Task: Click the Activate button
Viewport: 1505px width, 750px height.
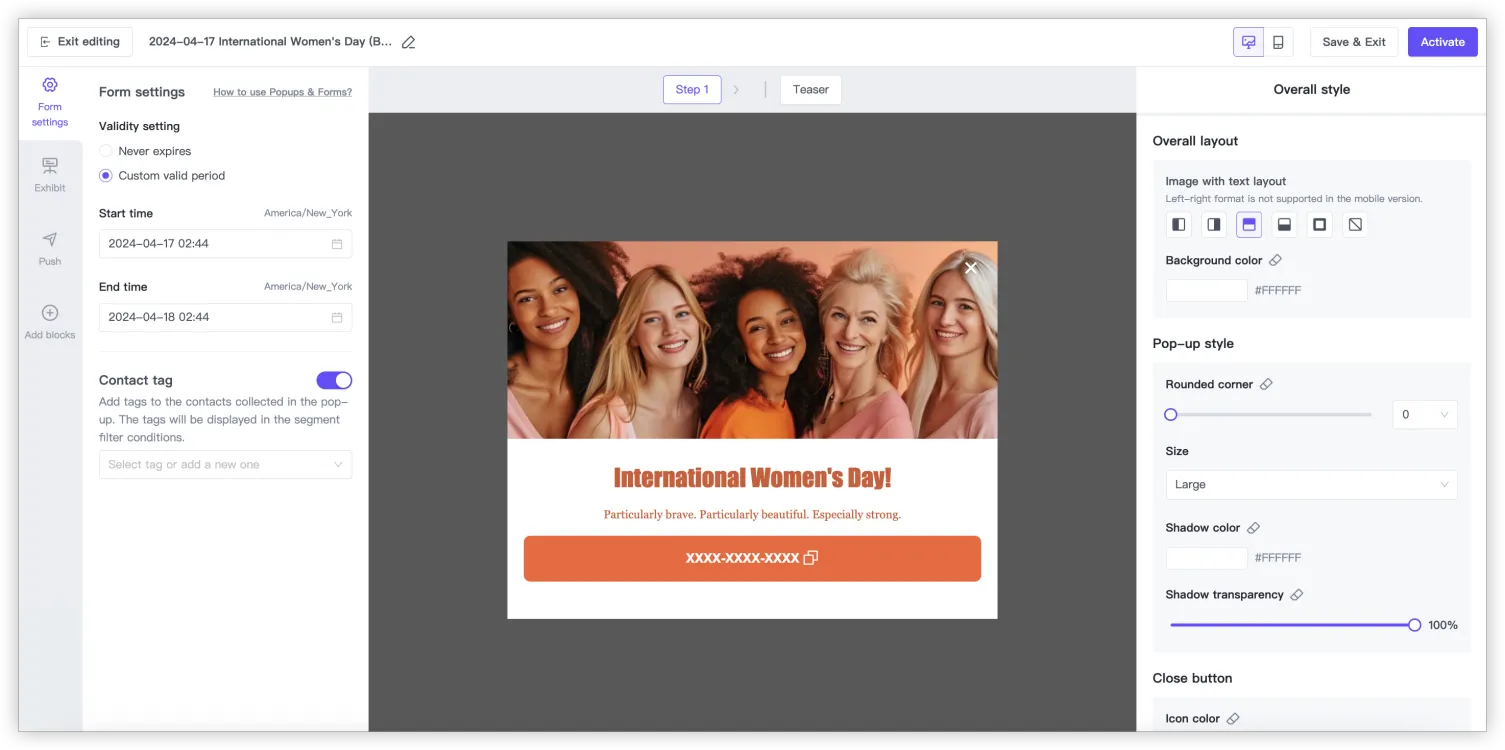Action: point(1442,42)
